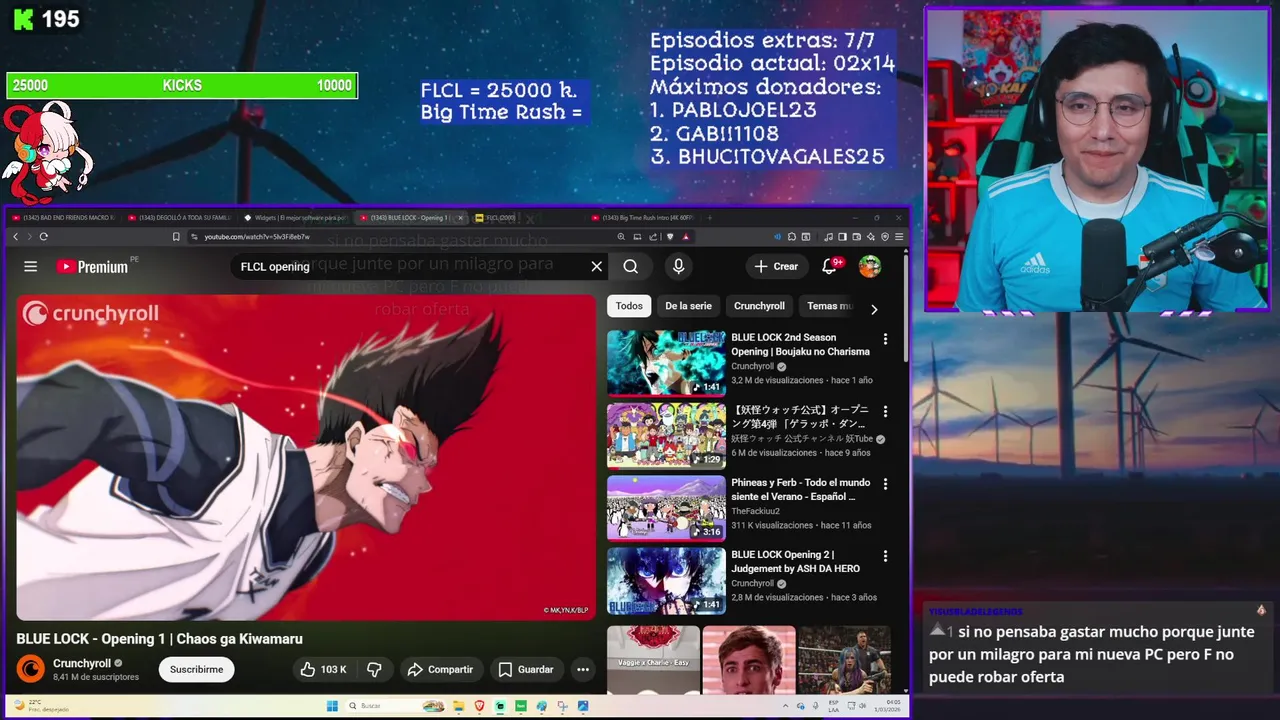The width and height of the screenshot is (1280, 720).
Task: Click the green KICKS goal progress bar
Action: (182, 86)
